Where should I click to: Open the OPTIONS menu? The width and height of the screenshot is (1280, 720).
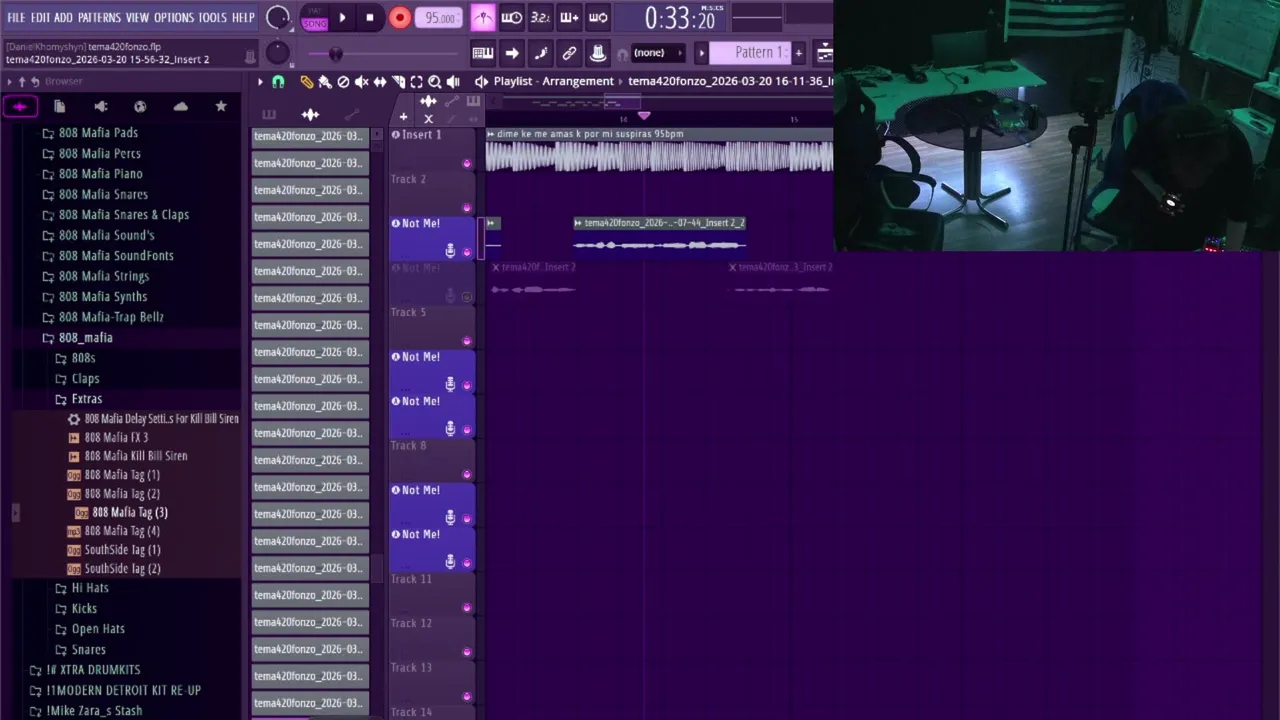point(173,17)
